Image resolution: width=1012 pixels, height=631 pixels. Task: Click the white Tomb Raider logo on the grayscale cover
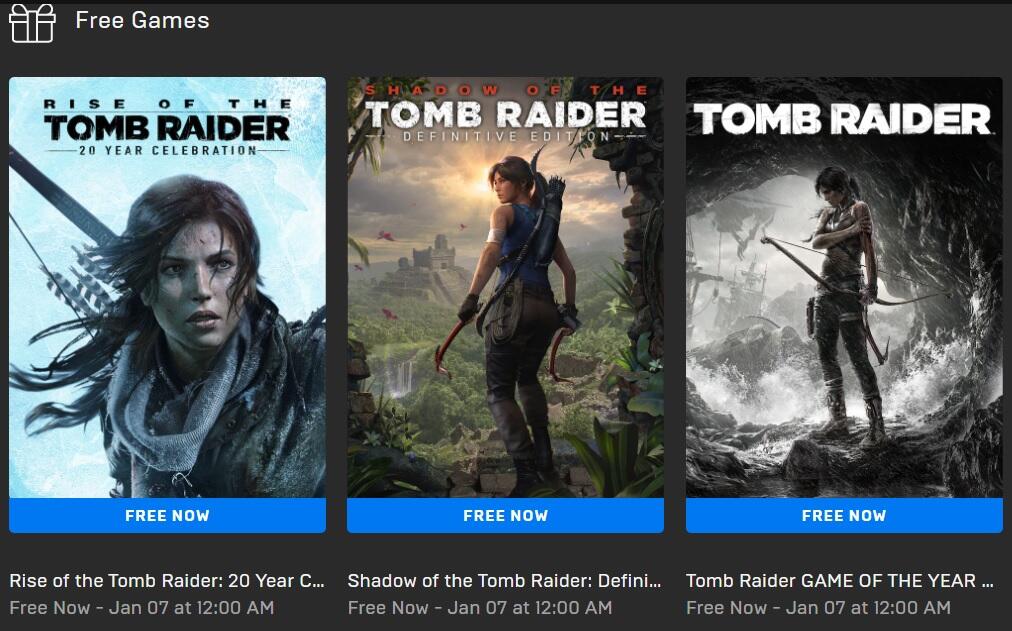tap(843, 119)
